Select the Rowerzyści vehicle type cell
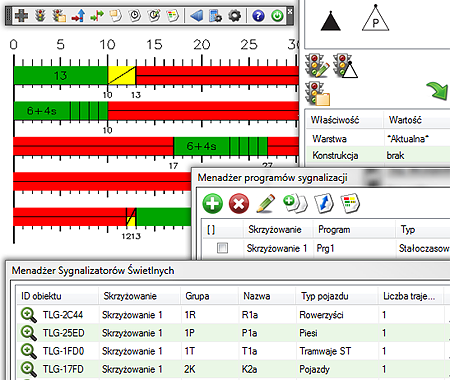This screenshot has height=380, width=450. [337, 315]
